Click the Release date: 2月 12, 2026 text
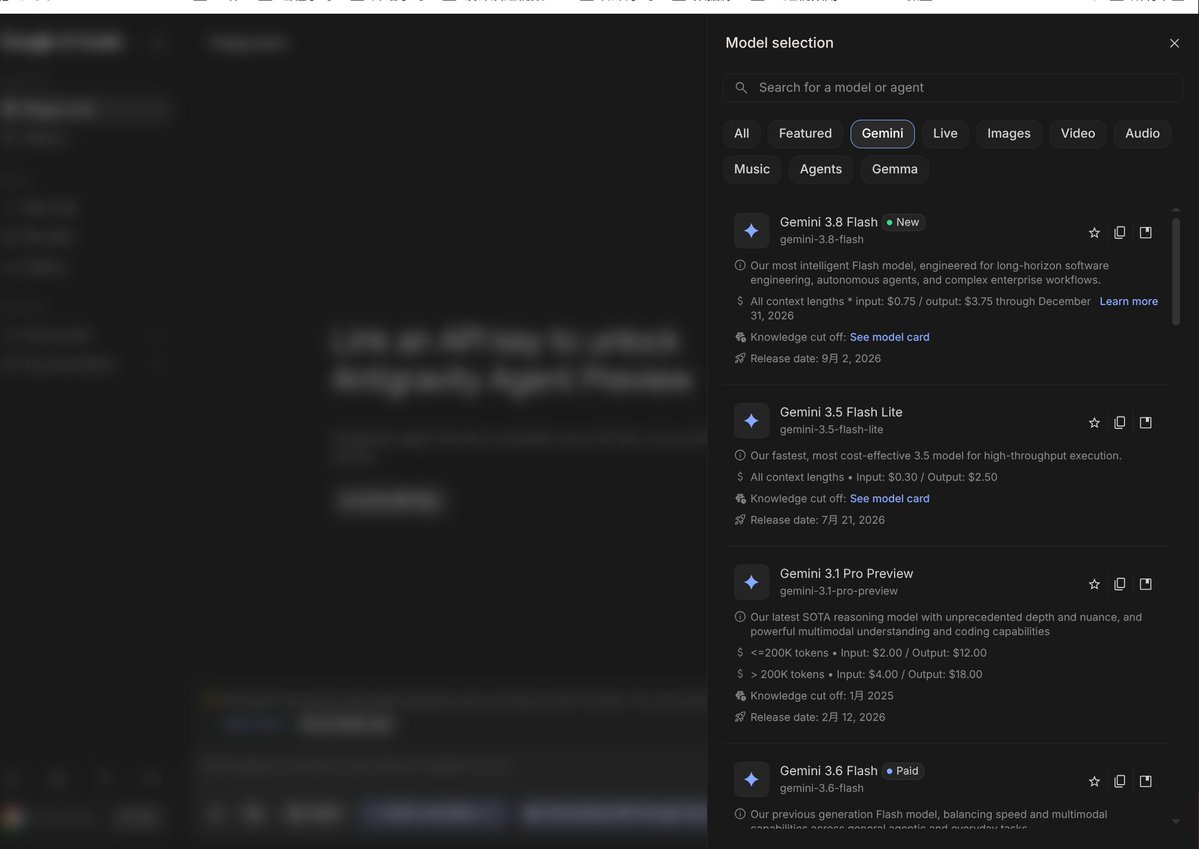This screenshot has height=849, width=1199. click(817, 717)
